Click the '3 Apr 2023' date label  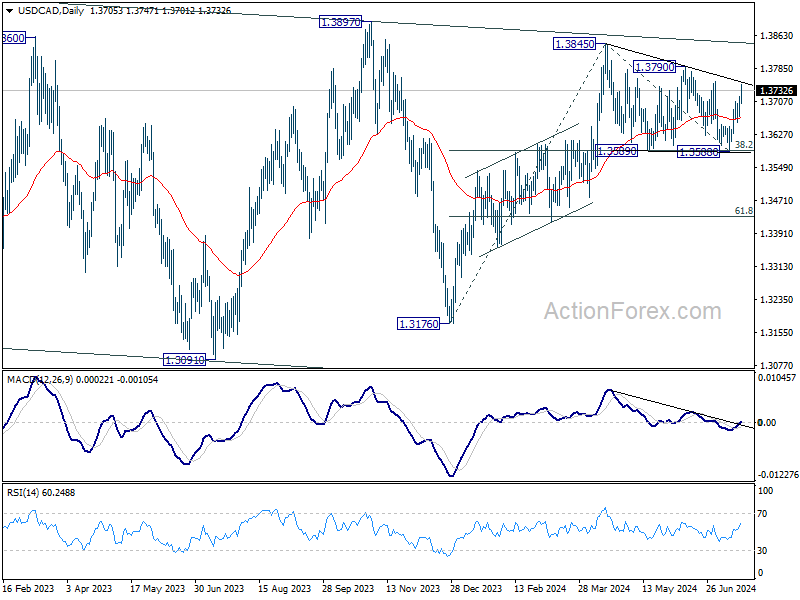[x=89, y=589]
